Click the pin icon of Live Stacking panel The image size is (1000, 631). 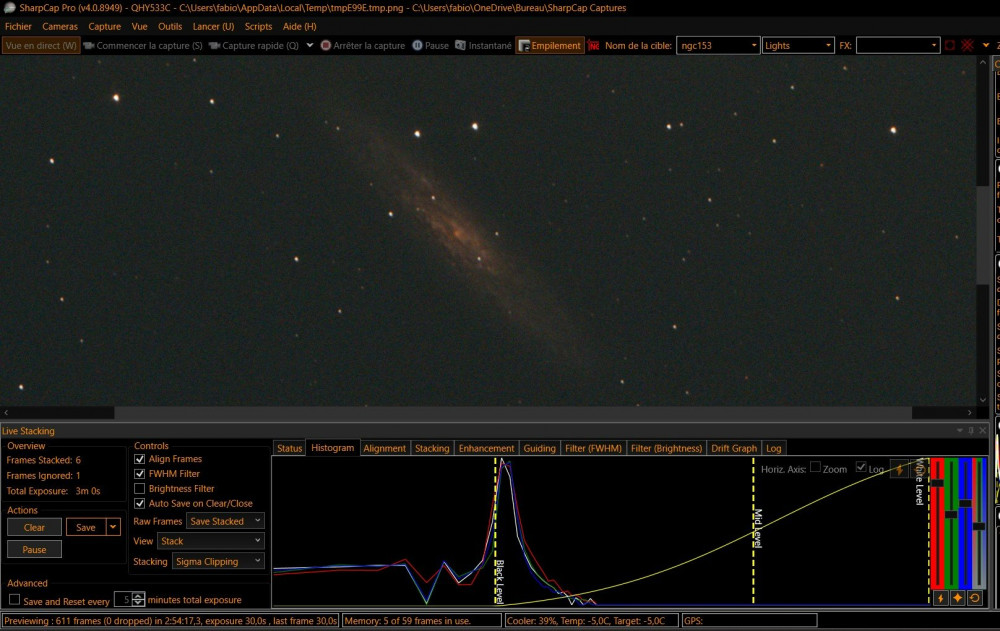click(x=971, y=431)
